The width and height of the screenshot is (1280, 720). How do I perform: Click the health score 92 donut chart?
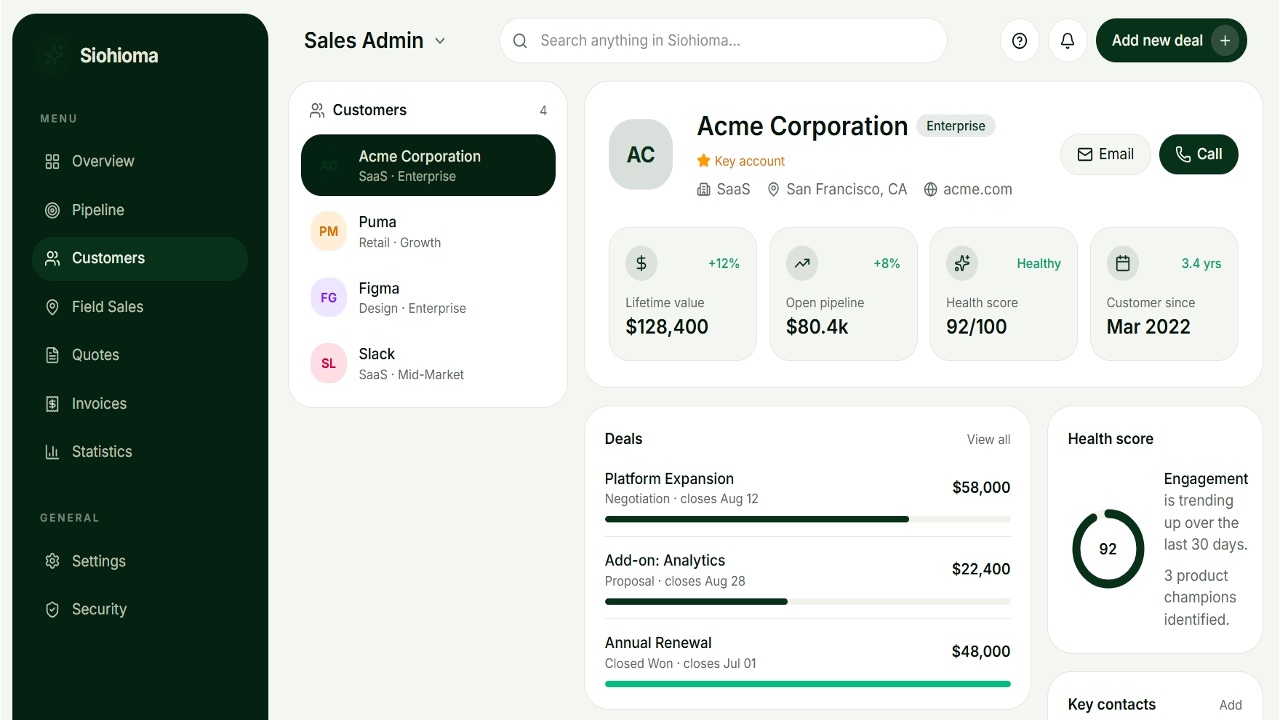[1108, 549]
